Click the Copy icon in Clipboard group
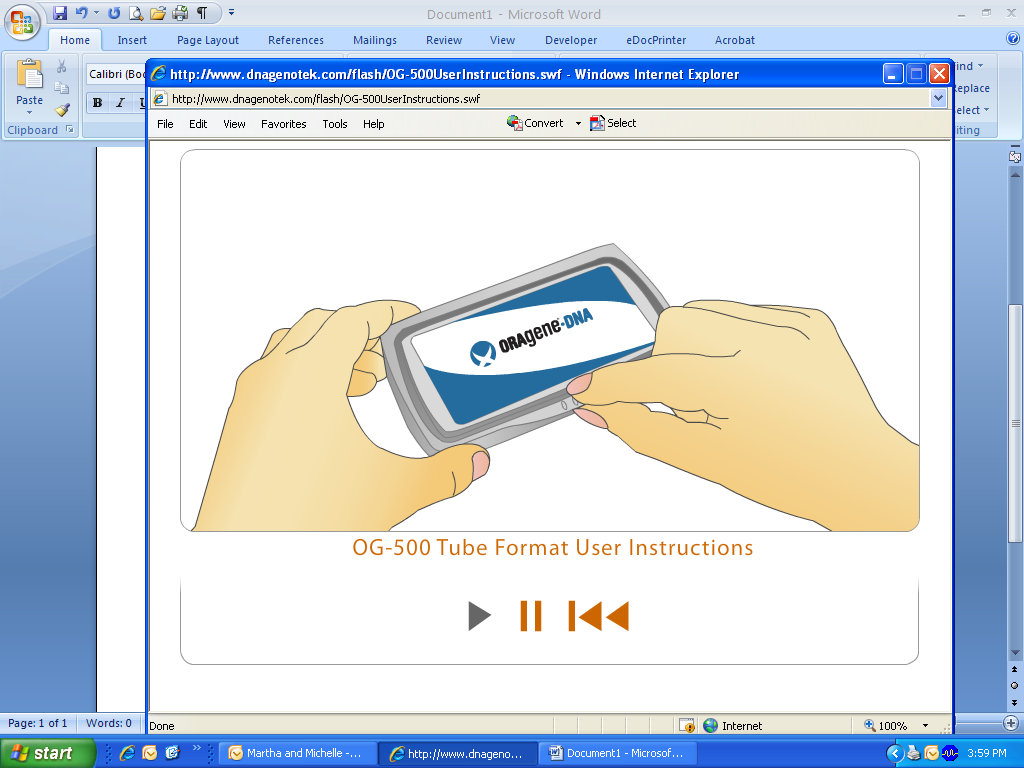Viewport: 1024px width, 768px height. pyautogui.click(x=61, y=88)
